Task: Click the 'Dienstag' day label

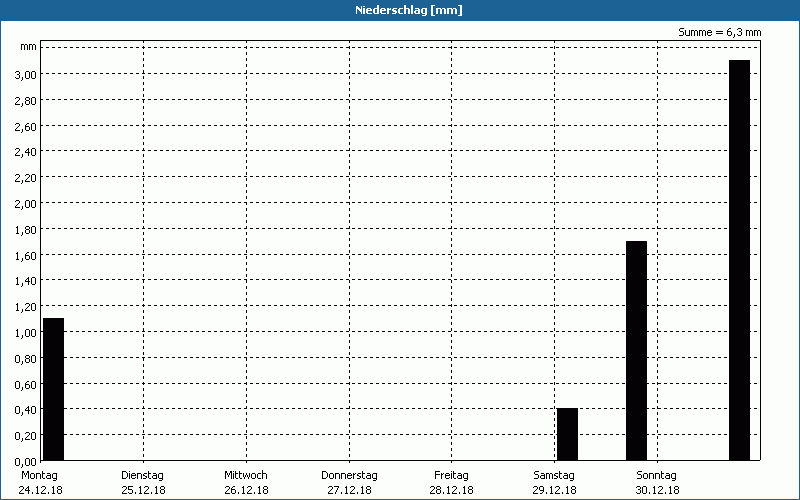Action: coord(142,476)
